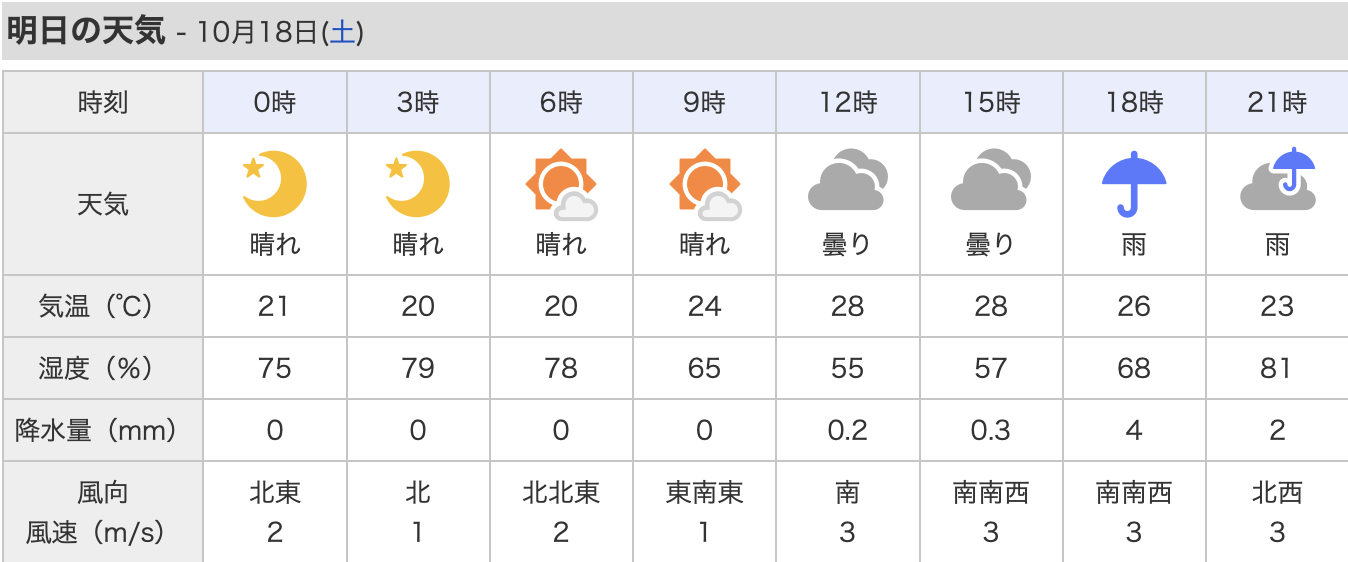Click the moon and star icon at 3時

(418, 184)
